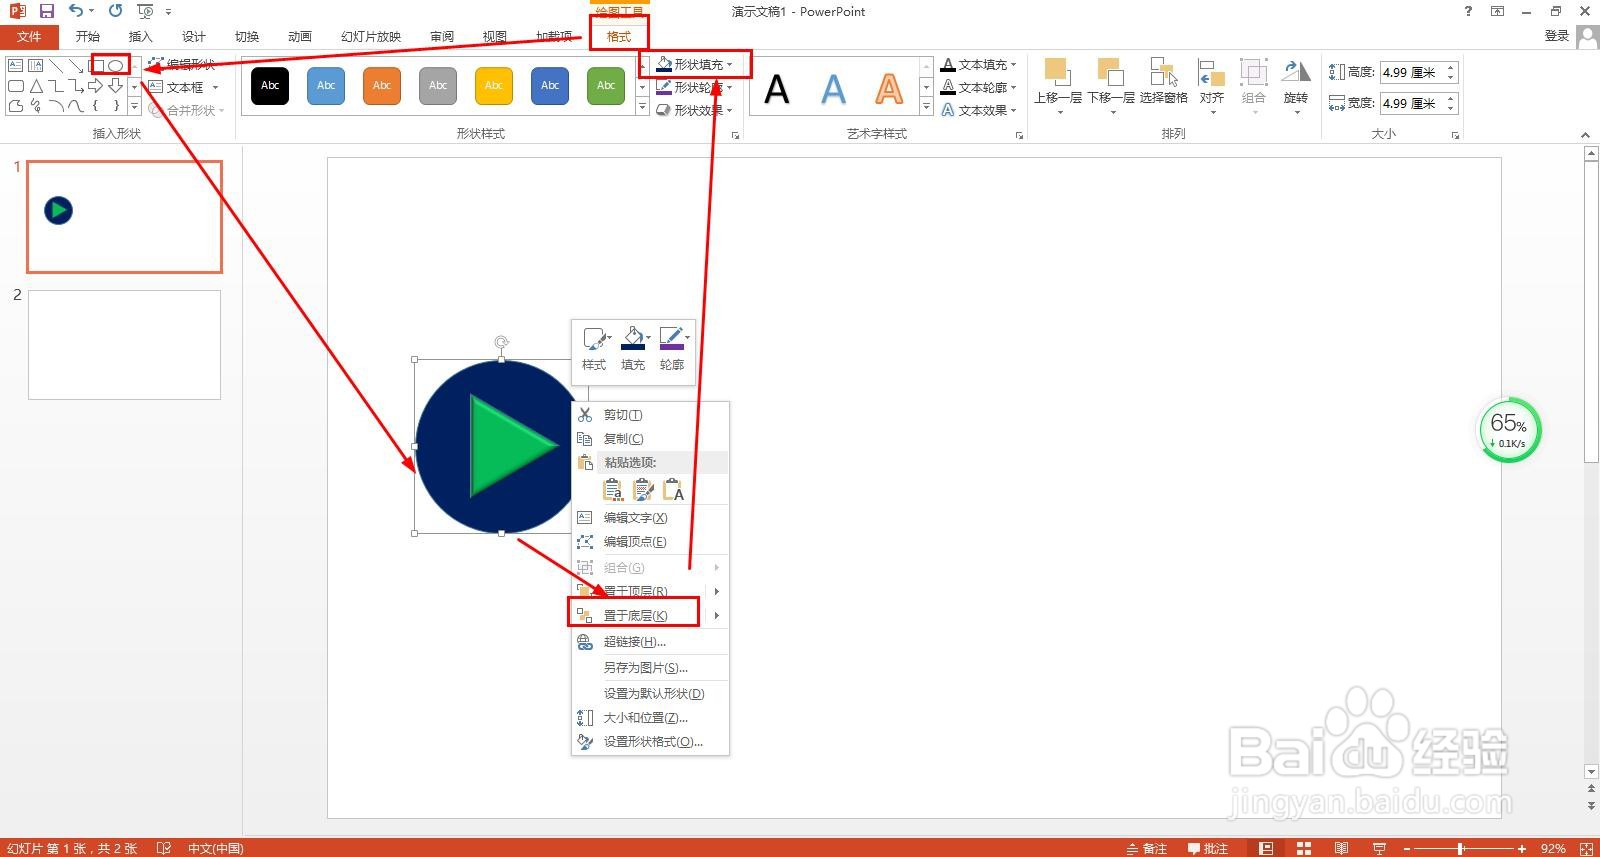
Task: Click the 上移一层 bring forward button
Action: click(1058, 85)
